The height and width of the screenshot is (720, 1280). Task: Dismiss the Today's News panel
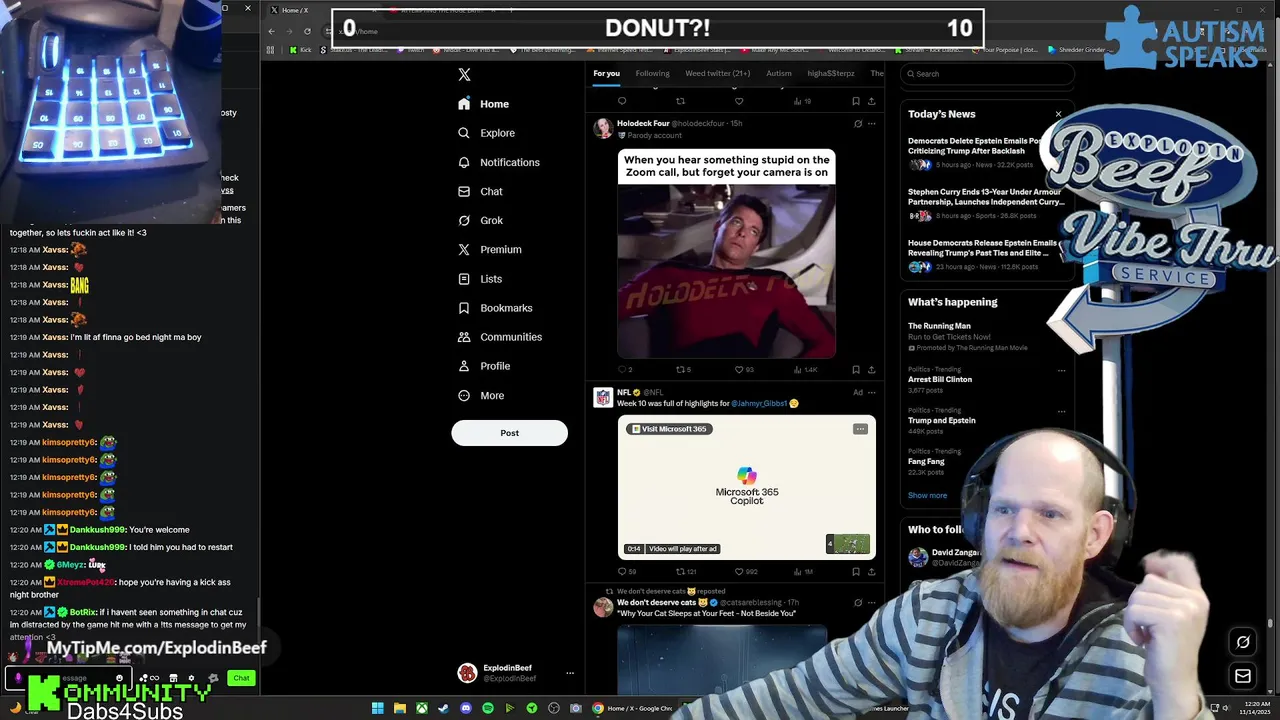pos(1058,114)
